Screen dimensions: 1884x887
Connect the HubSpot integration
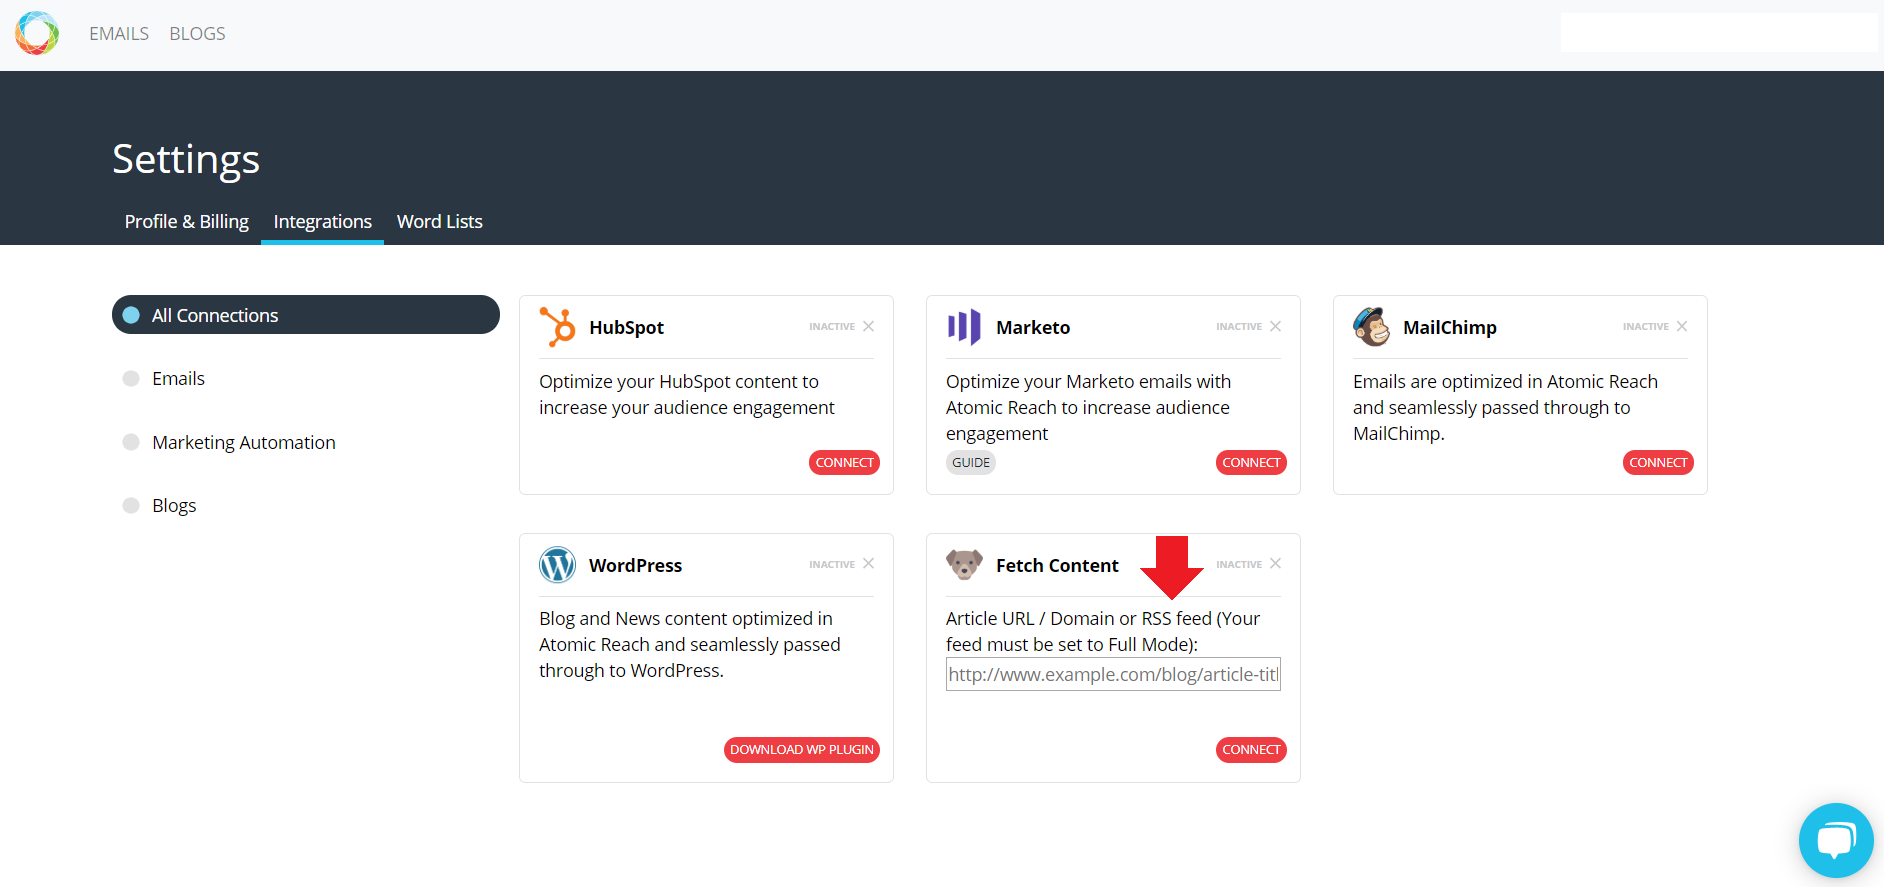tap(844, 462)
